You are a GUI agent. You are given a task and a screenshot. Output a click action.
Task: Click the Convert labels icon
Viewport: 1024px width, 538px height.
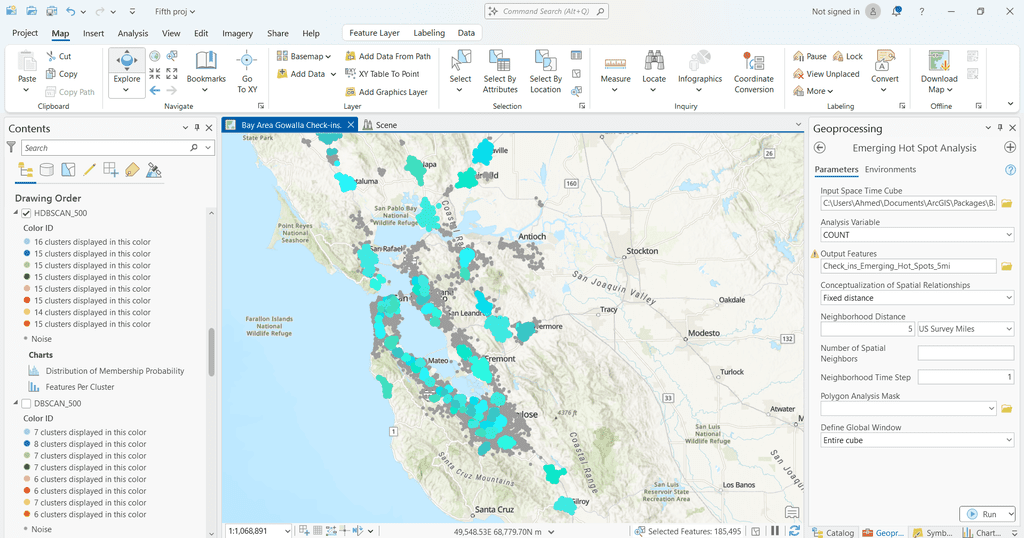885,61
